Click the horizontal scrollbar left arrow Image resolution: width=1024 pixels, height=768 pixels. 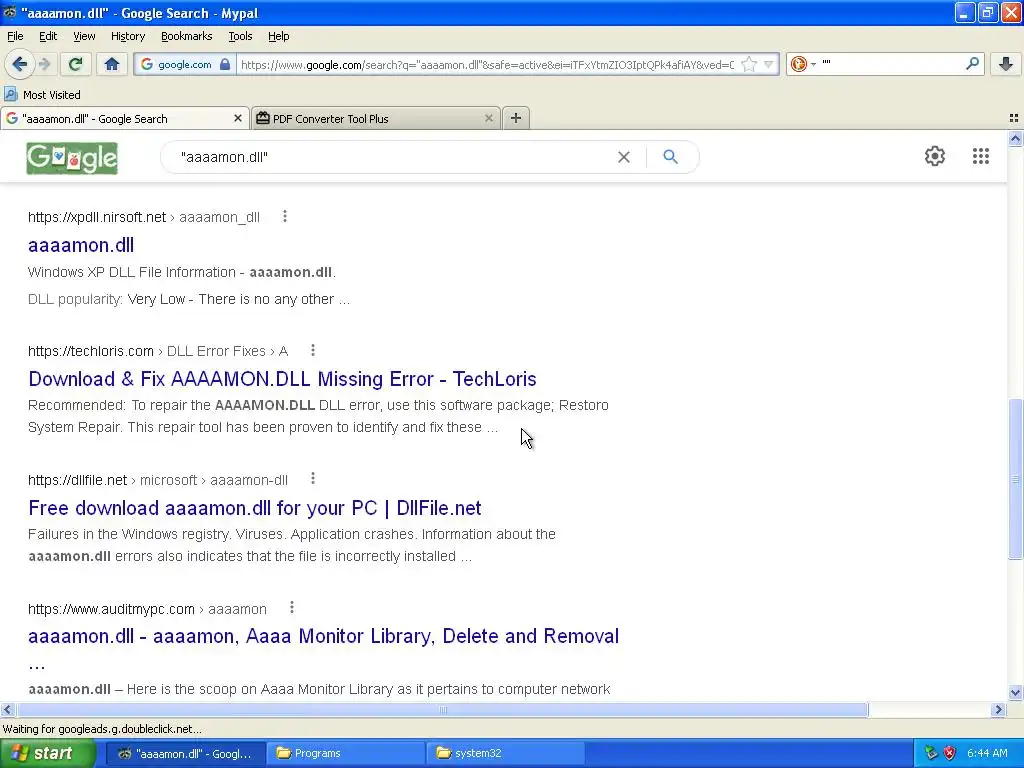click(8, 709)
